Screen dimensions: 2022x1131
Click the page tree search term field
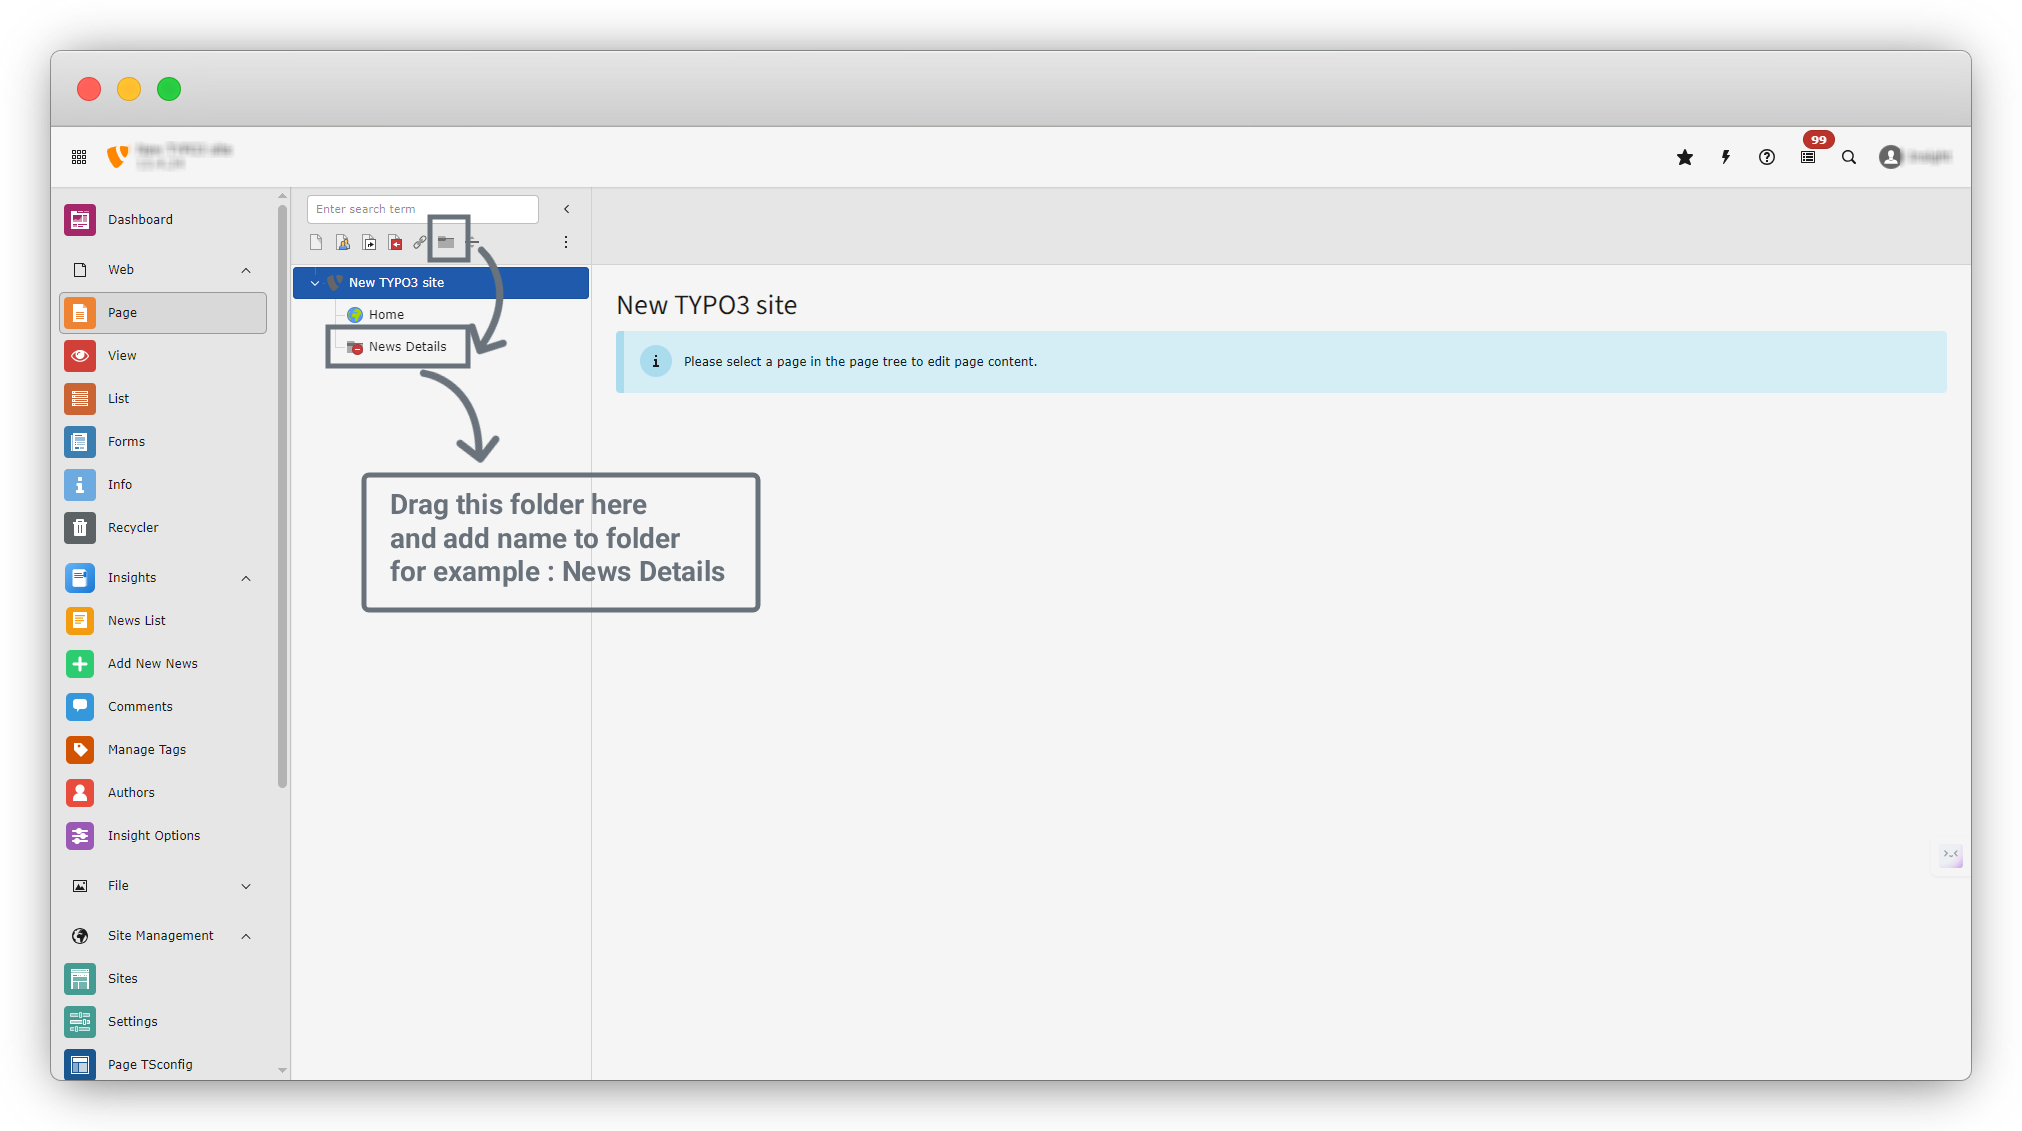coord(422,209)
